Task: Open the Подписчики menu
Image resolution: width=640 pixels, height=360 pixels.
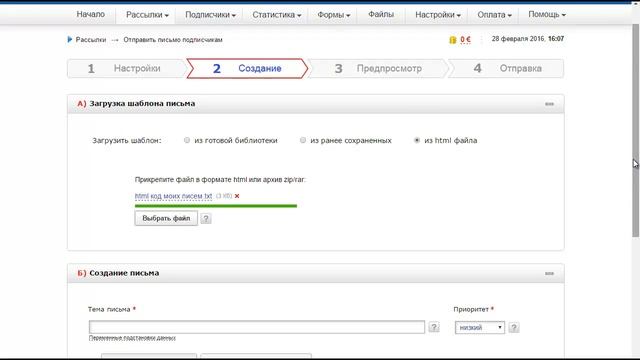Action: [x=210, y=15]
